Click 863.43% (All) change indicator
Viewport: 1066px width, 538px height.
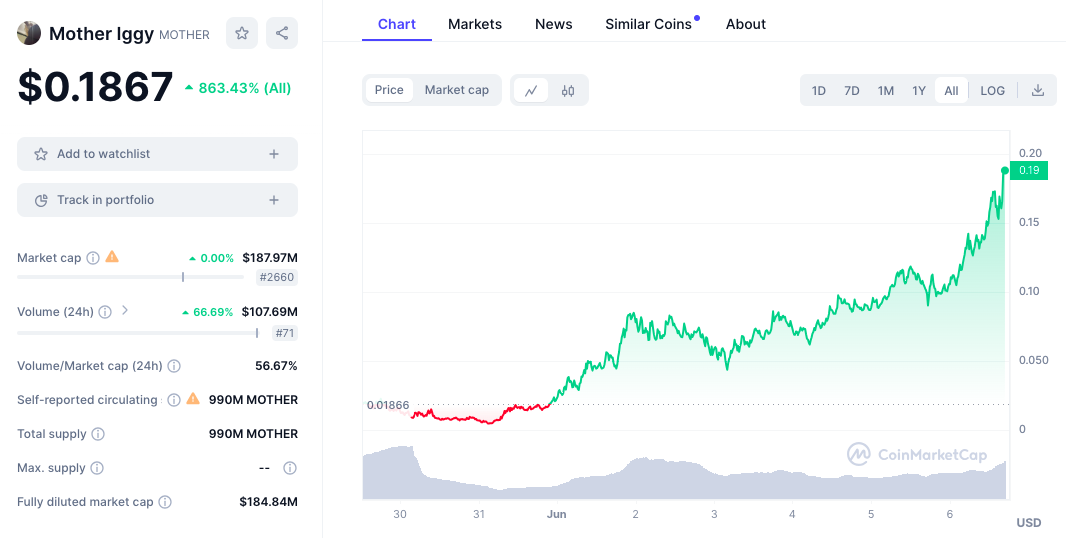pyautogui.click(x=238, y=88)
